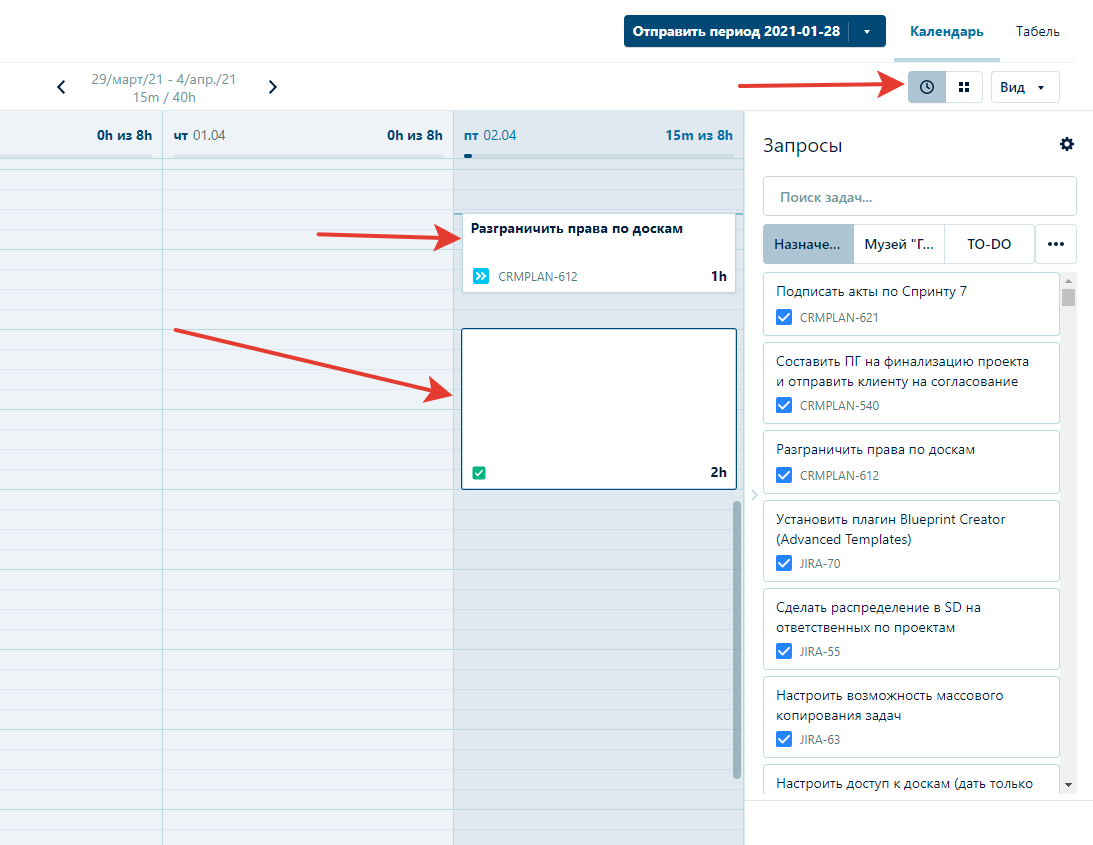Collapse the Запросы side panel chevron
1093x845 pixels.
tap(754, 494)
